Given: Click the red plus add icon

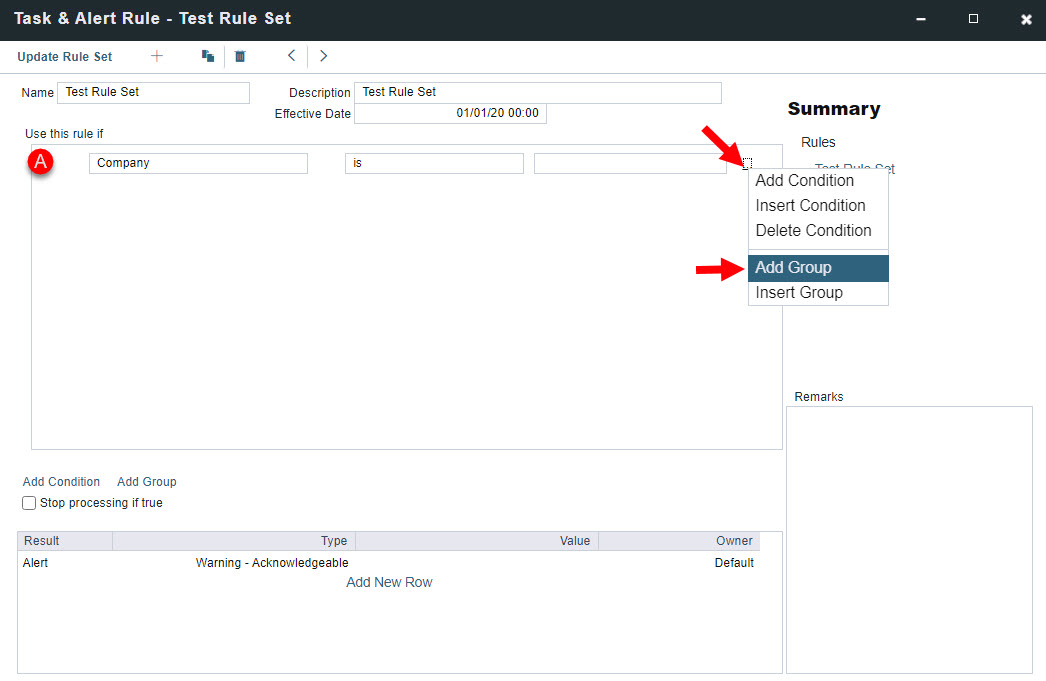Looking at the screenshot, I should [x=156, y=56].
